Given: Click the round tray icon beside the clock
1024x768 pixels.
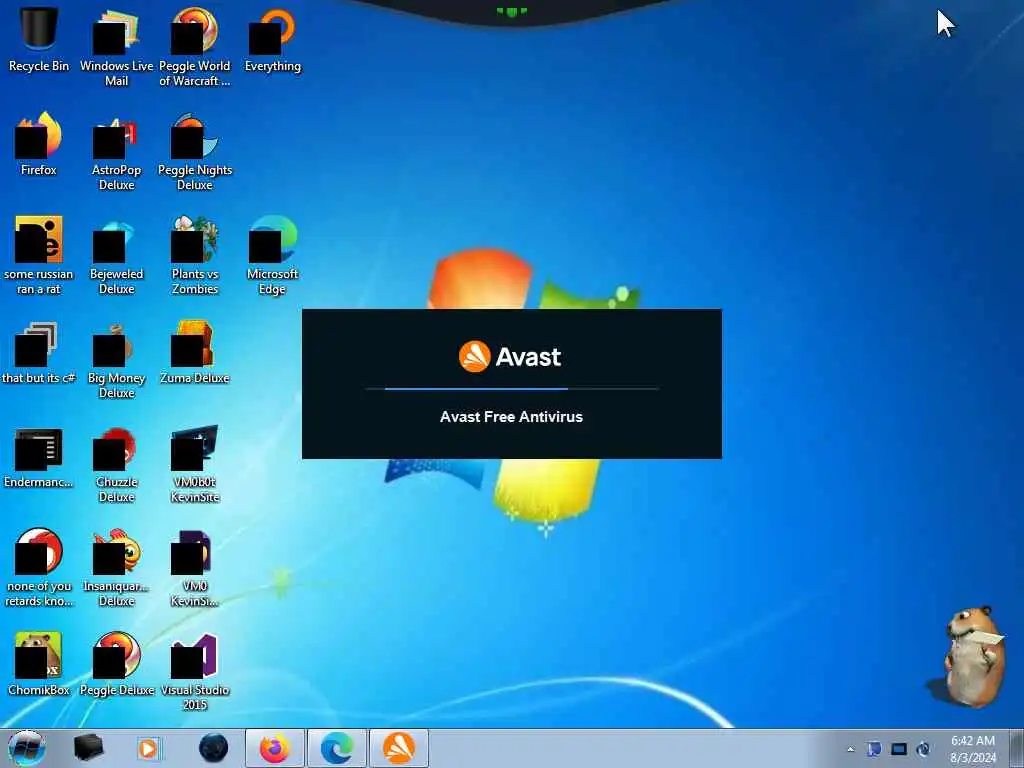Looking at the screenshot, I should [923, 749].
